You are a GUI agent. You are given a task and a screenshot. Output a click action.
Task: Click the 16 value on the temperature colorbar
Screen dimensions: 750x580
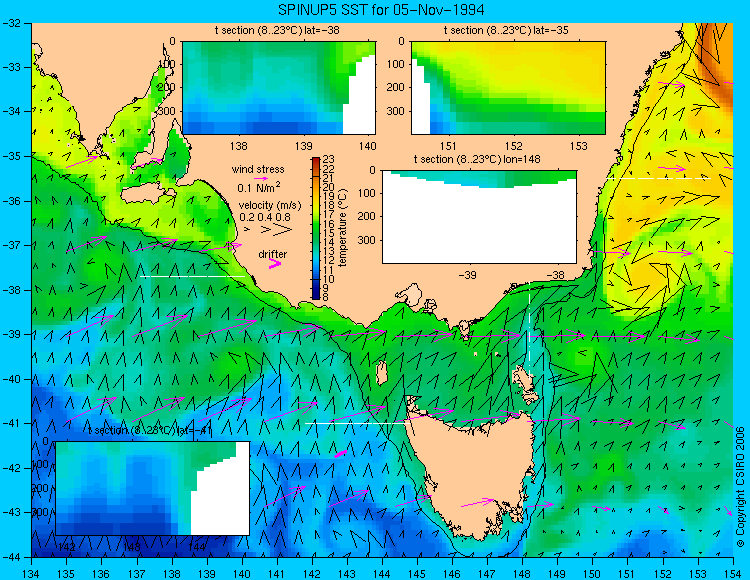click(329, 223)
